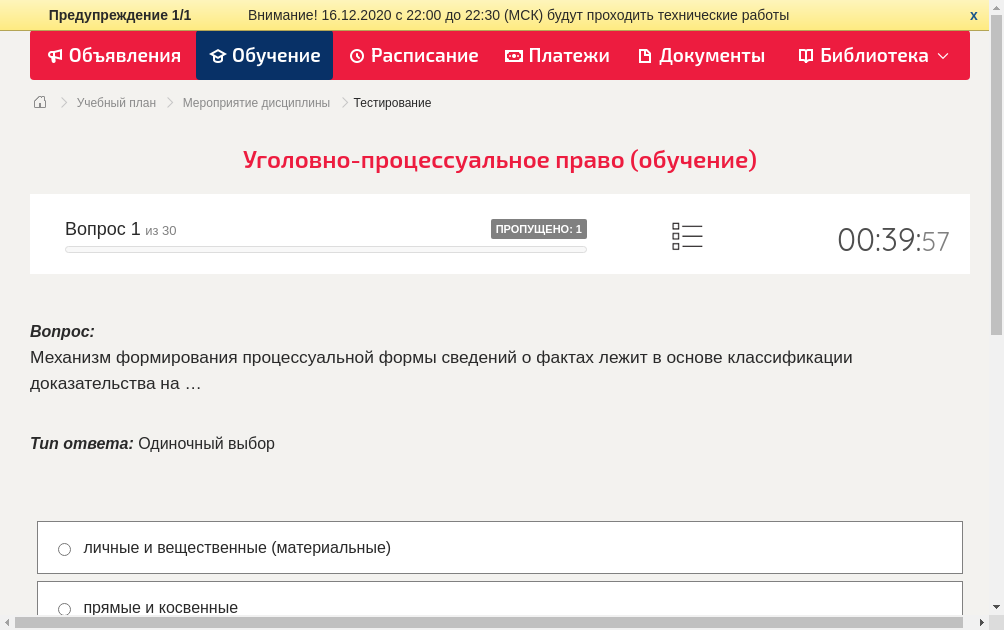Go to the Платежи section
This screenshot has height=630, width=1004.
pyautogui.click(x=568, y=56)
